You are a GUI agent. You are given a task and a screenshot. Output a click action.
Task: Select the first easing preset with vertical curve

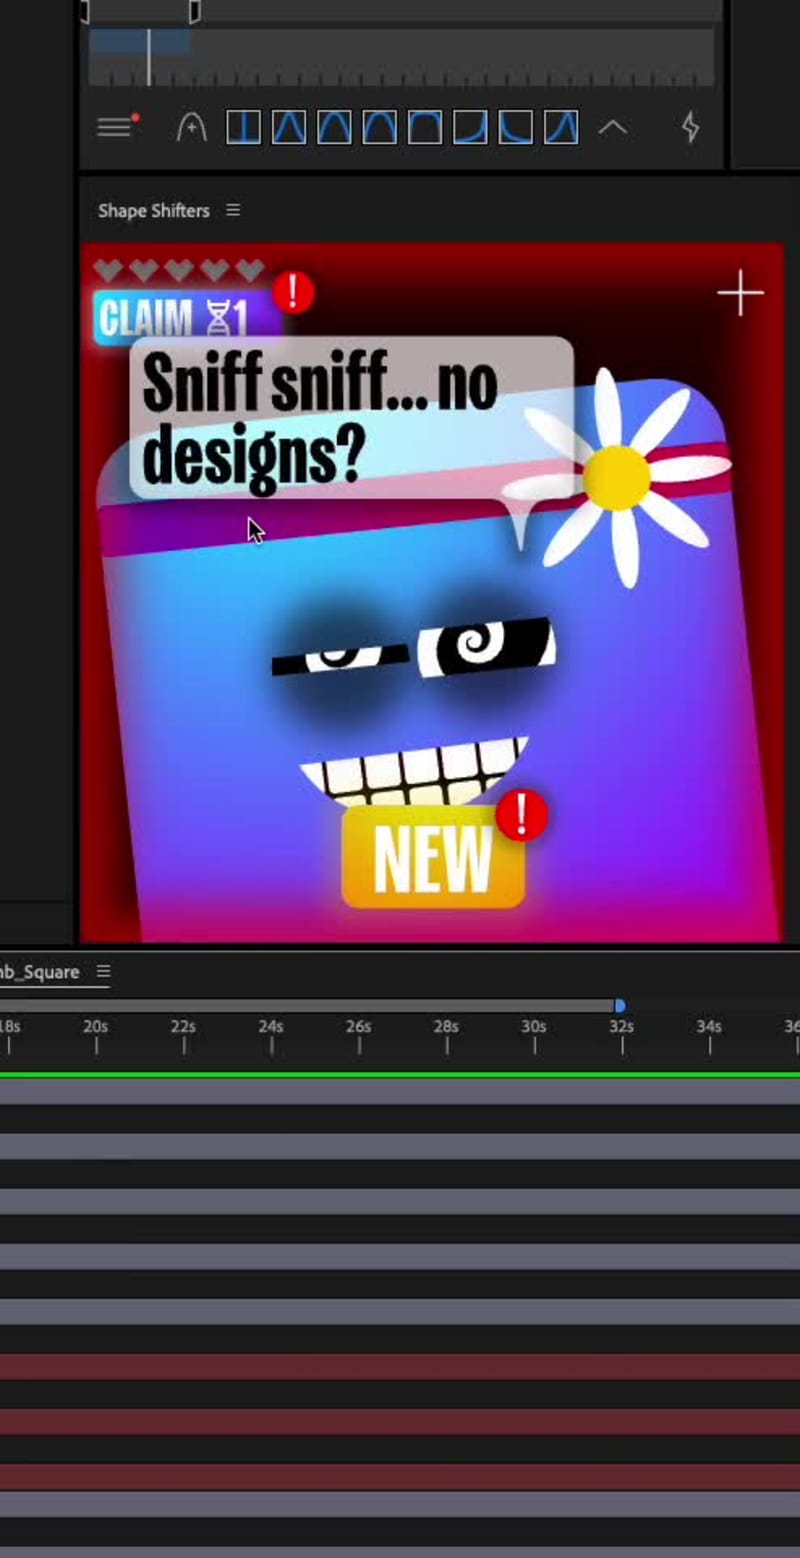[243, 127]
